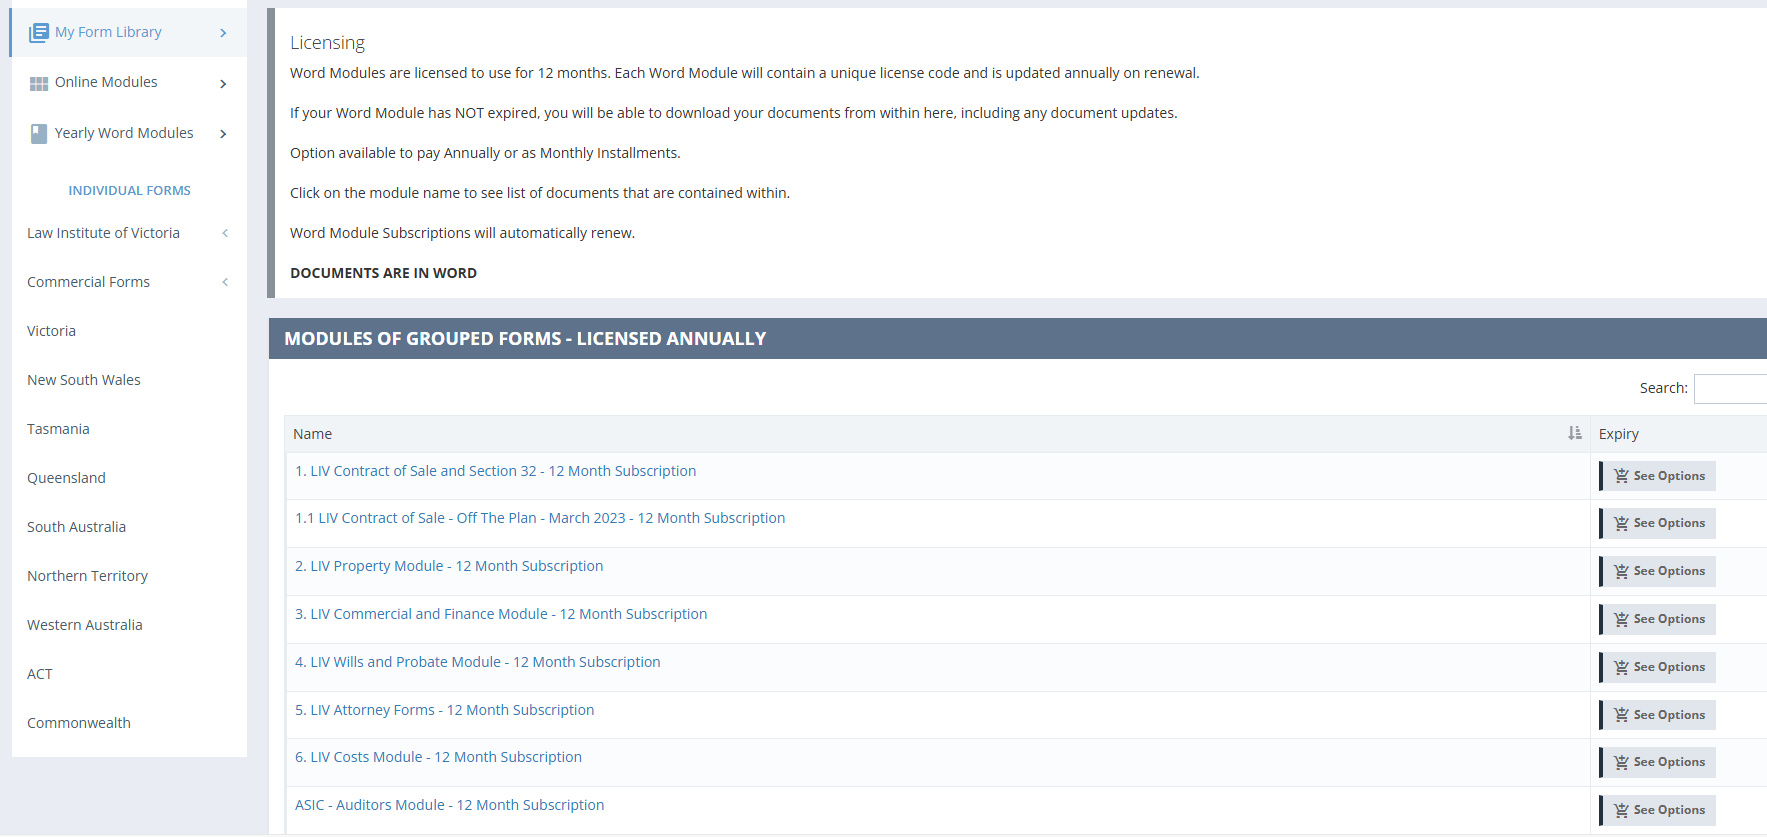This screenshot has width=1767, height=837.
Task: Click the DOCUMENTS ARE IN WORD text
Action: point(383,273)
